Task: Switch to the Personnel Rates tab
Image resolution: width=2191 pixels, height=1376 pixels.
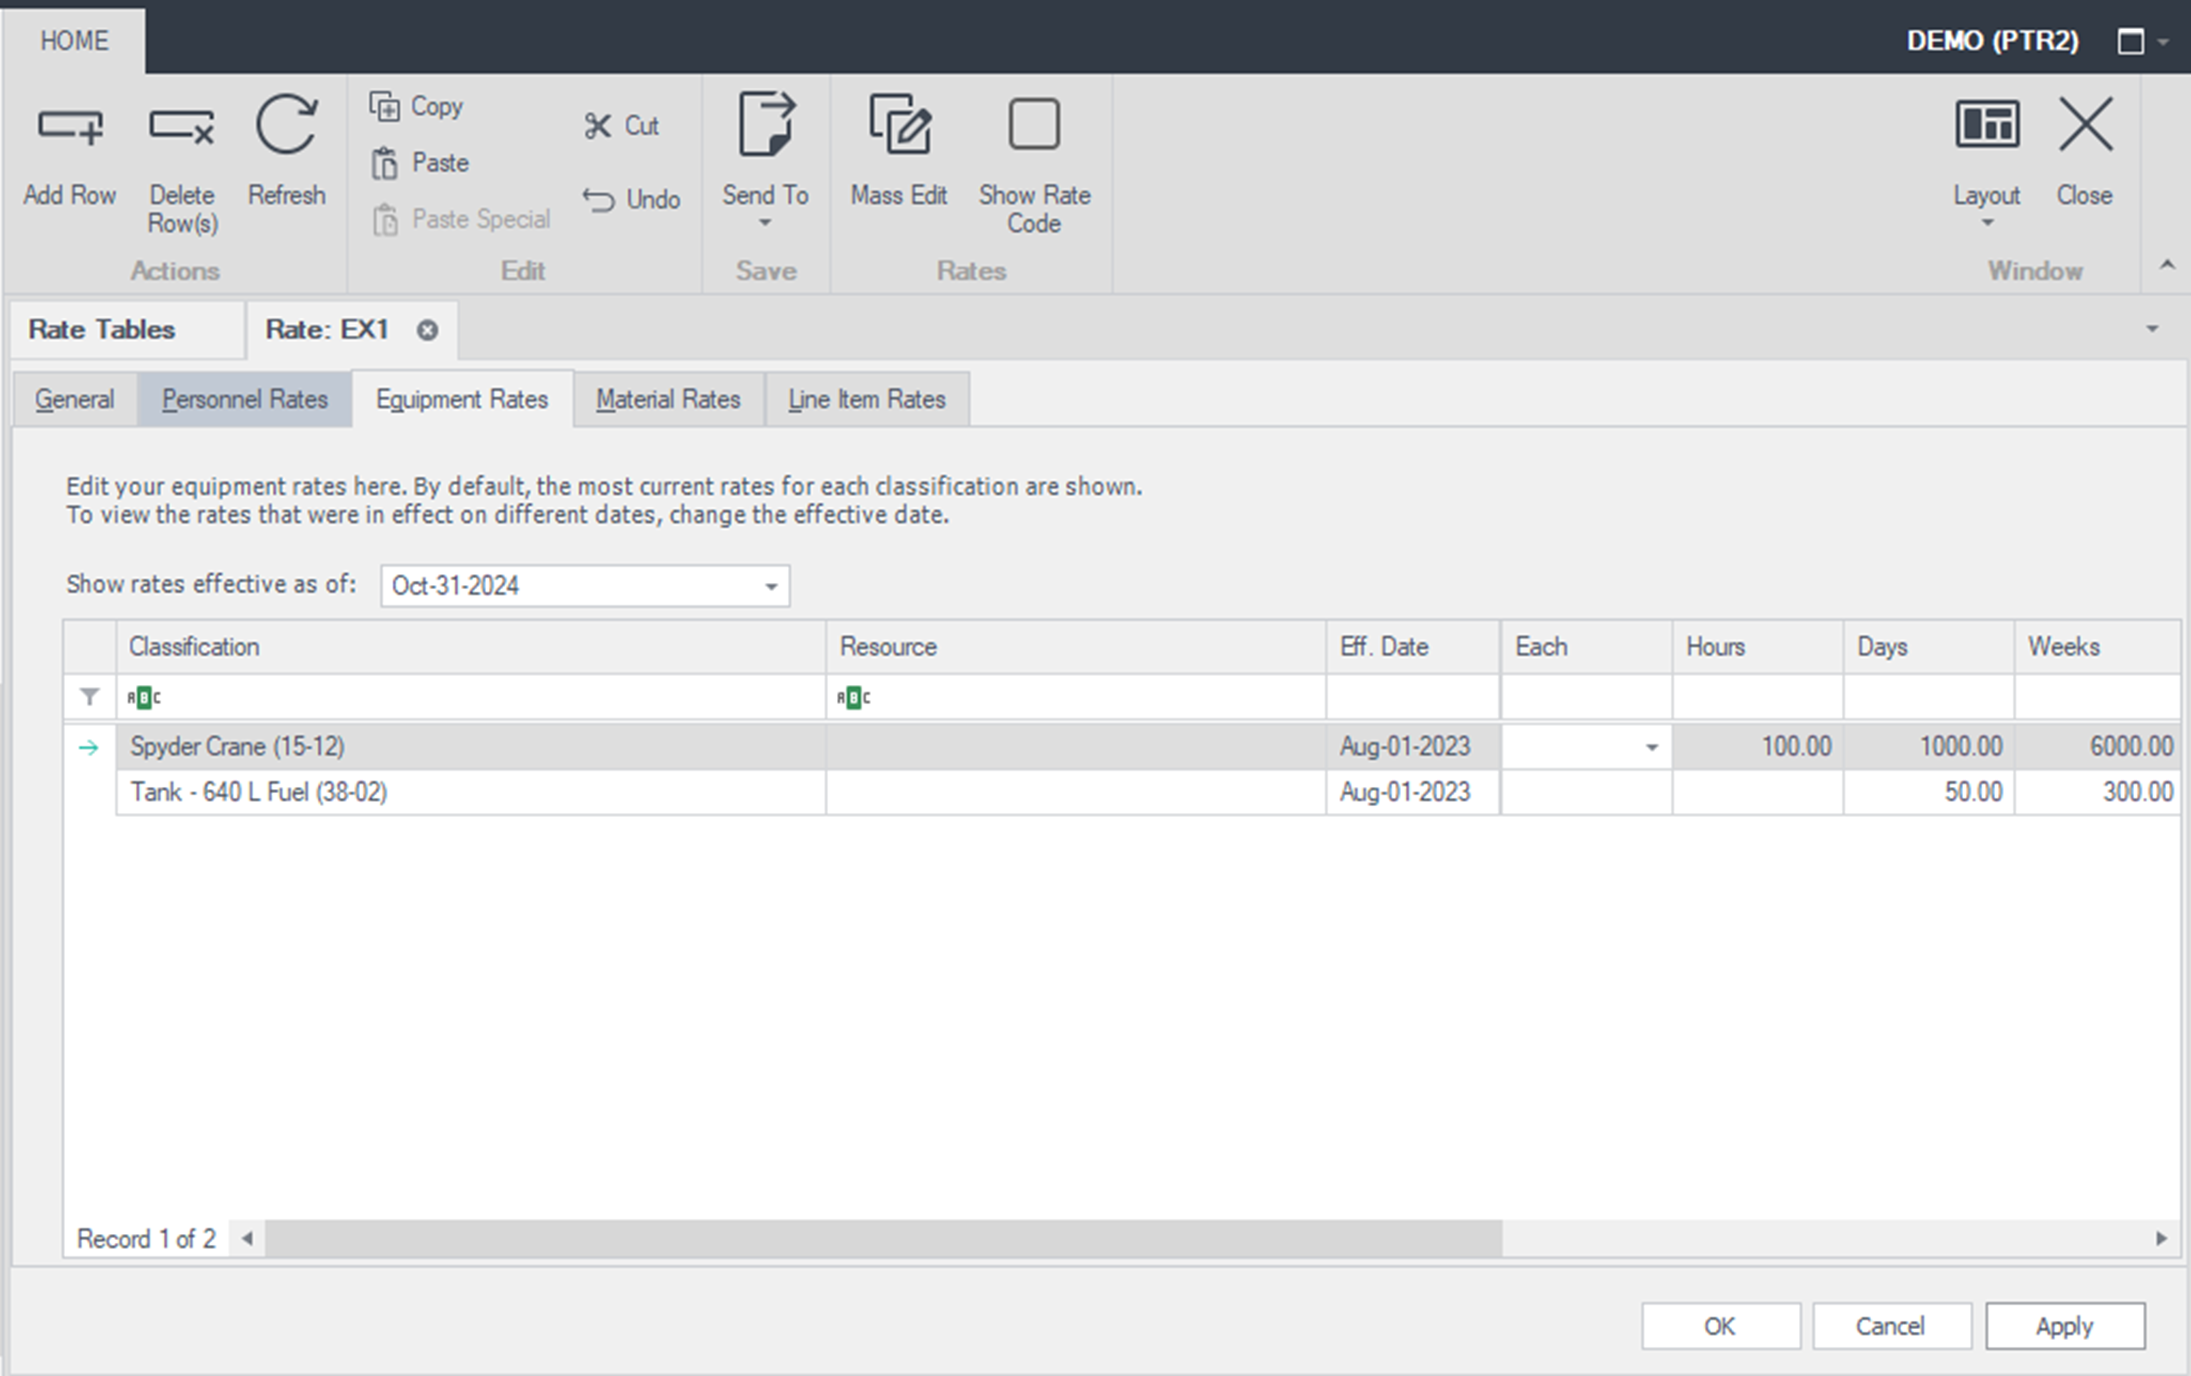Action: pos(244,399)
